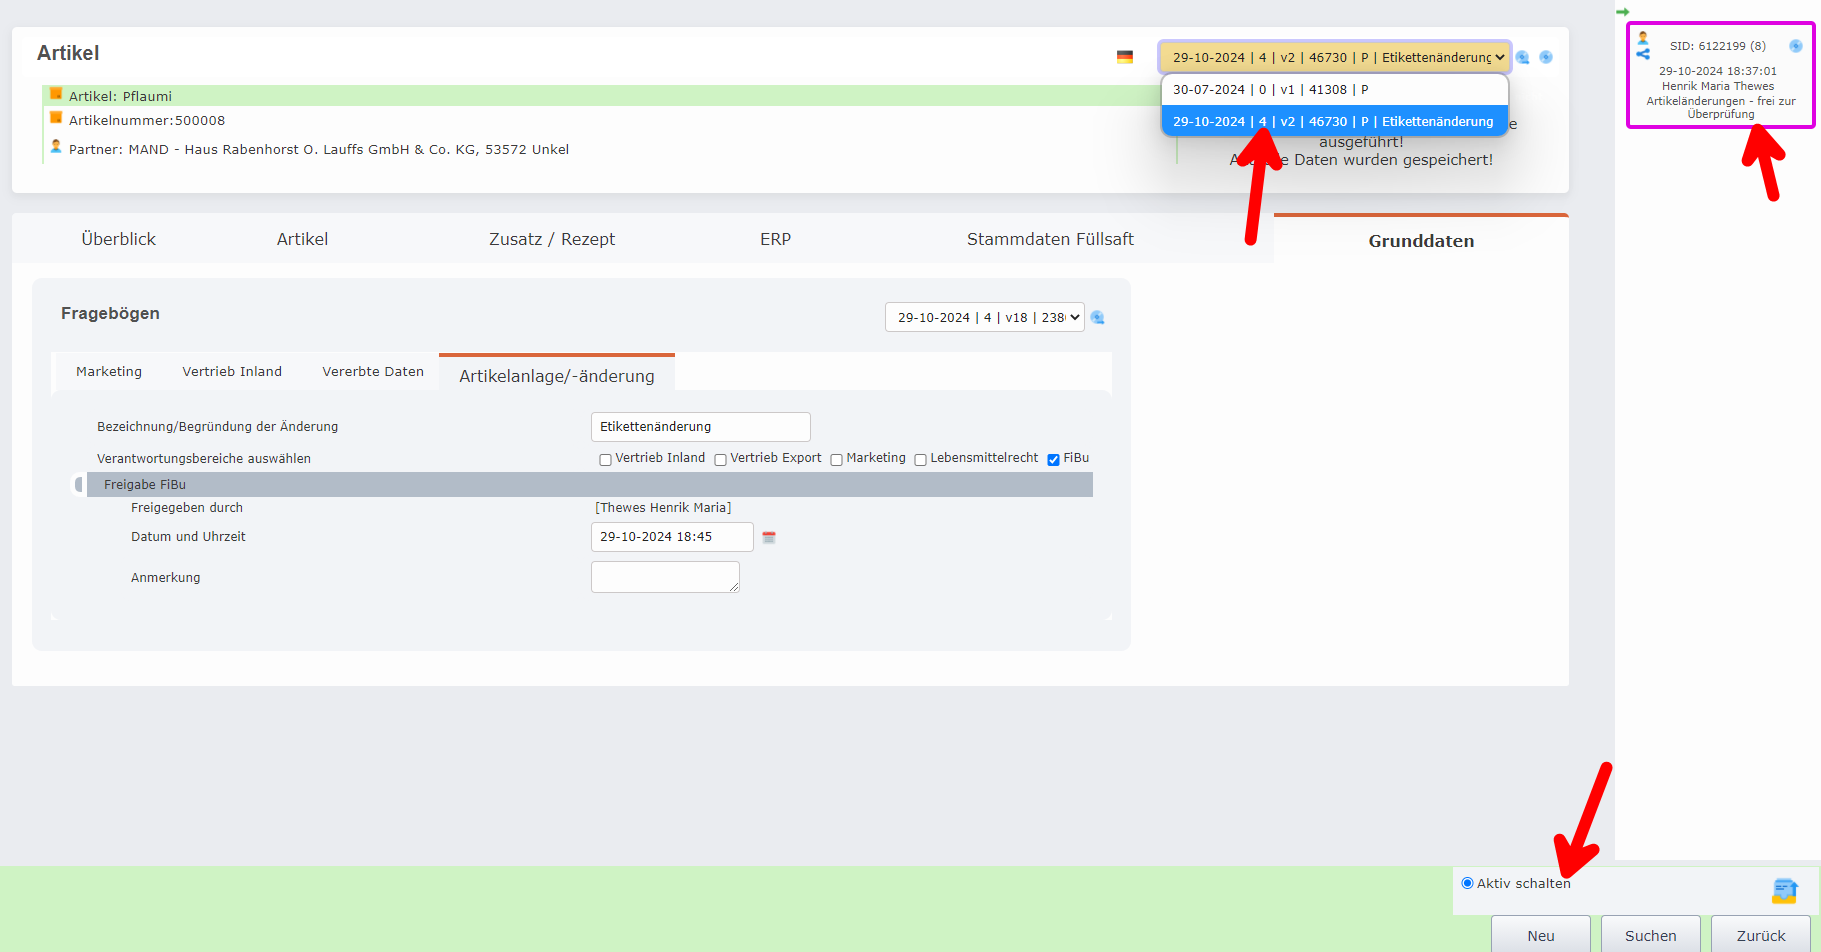Open the calendar picker beside Datum und Uhrzeit

[768, 537]
